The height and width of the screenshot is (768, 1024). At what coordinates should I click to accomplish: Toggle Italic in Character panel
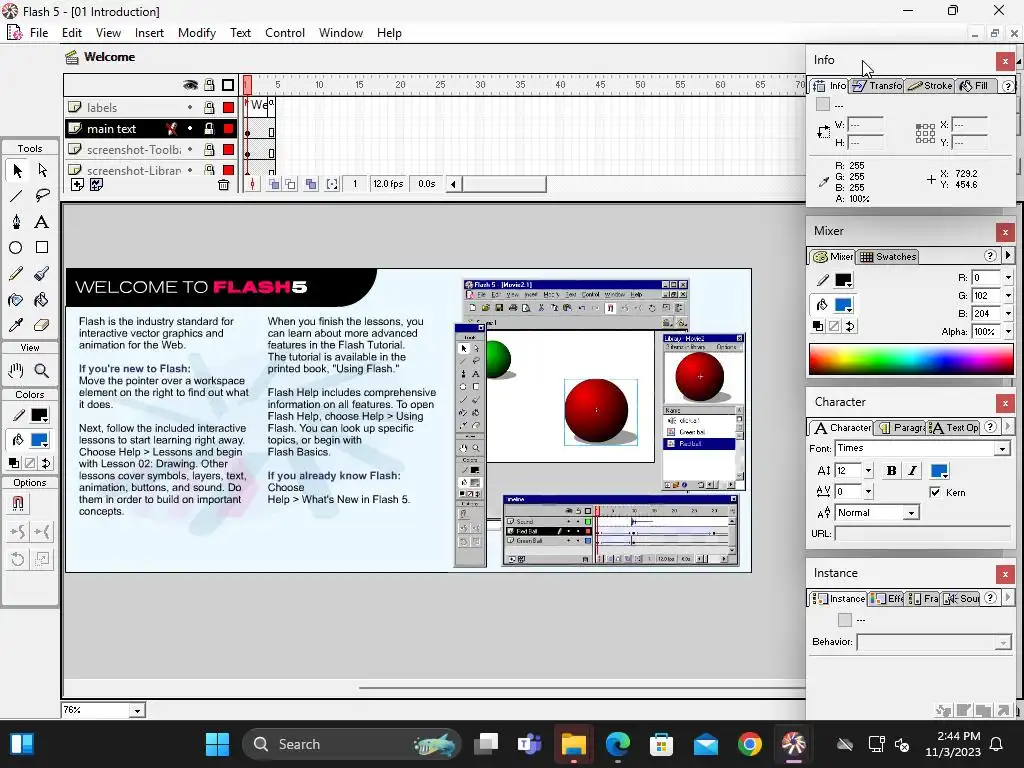[x=912, y=471]
